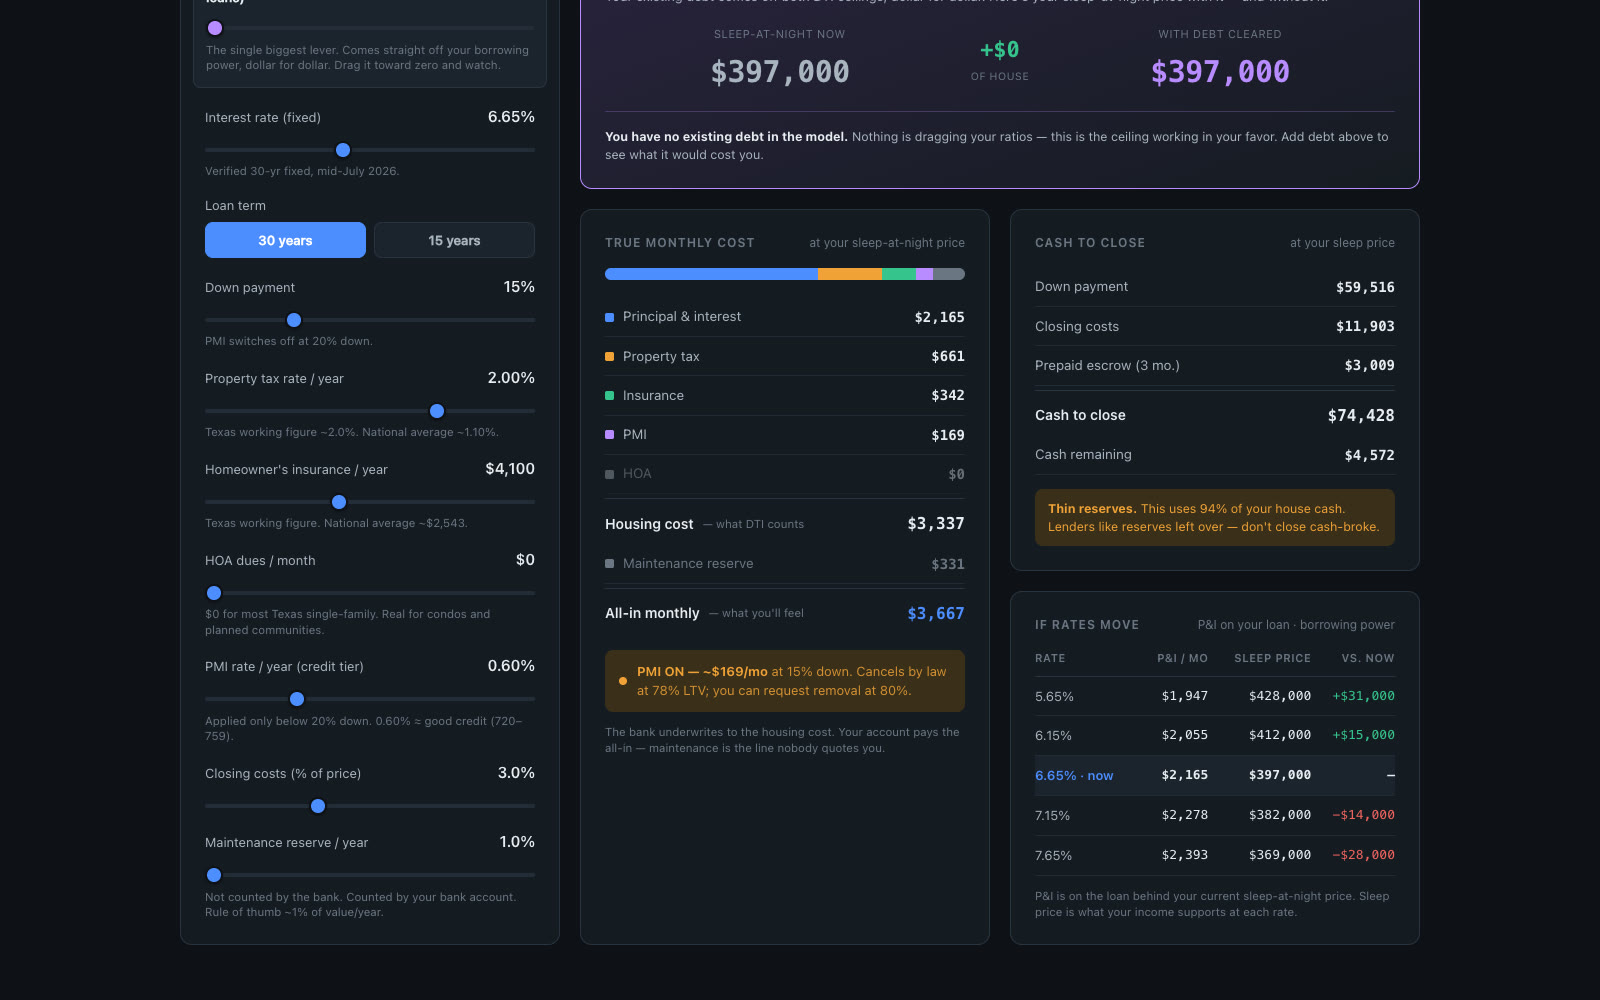Click the true monthly cost stacked bar
1600x1000 pixels.
785,274
